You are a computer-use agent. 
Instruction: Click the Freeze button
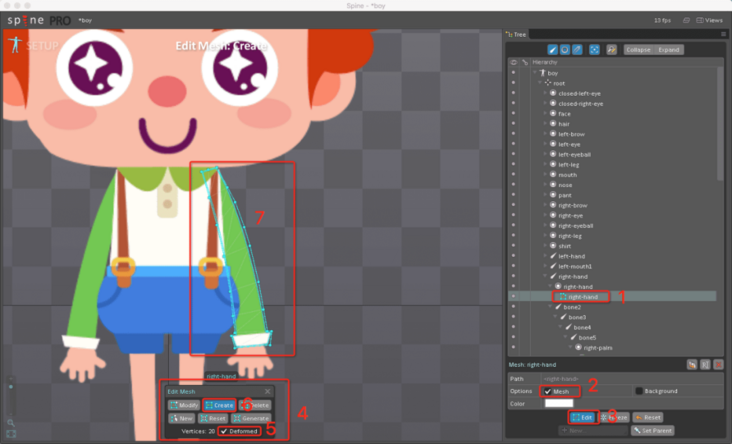pyautogui.click(x=615, y=417)
